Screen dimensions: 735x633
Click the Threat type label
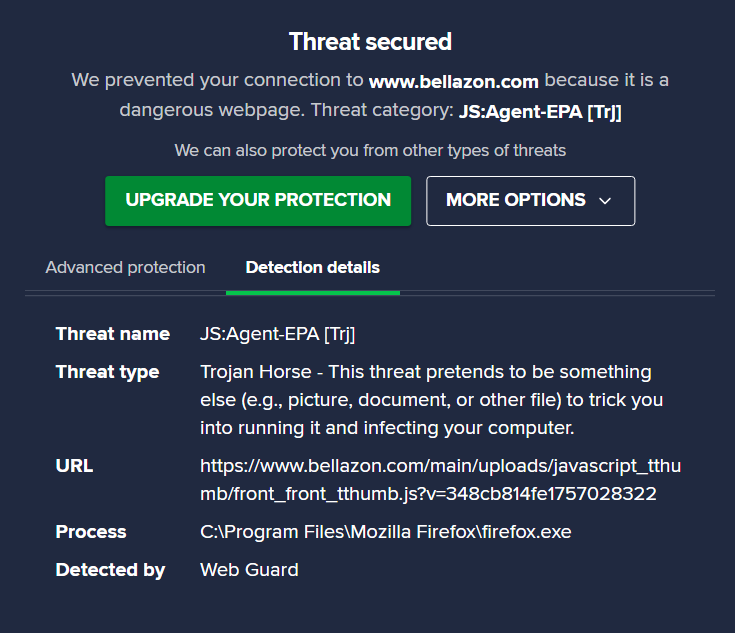tap(107, 372)
